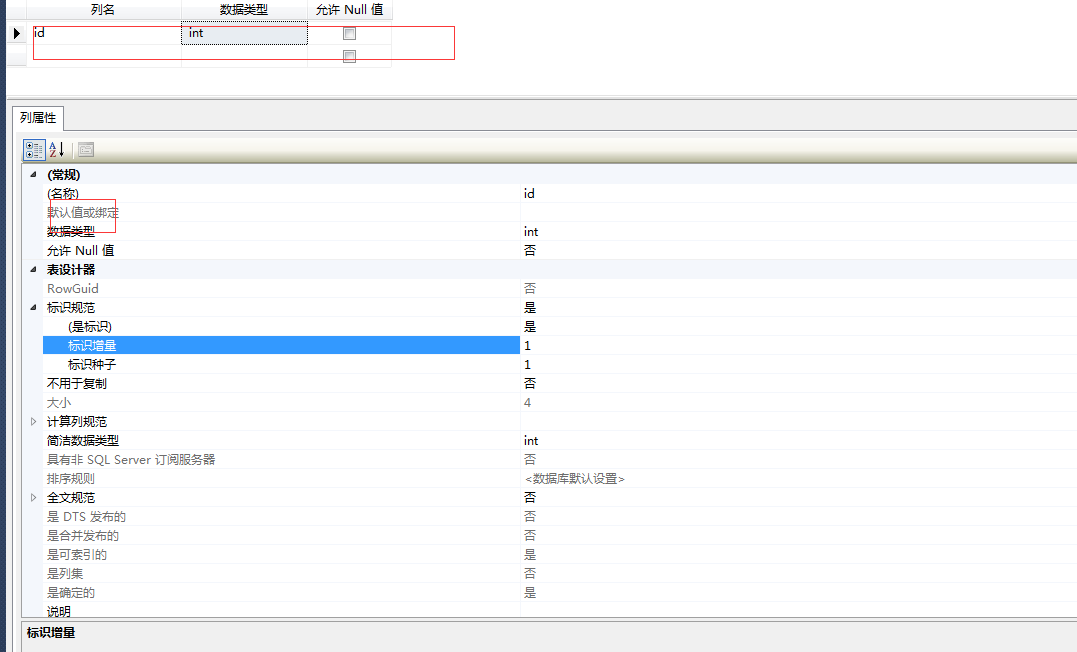
Task: Select the (是标识) property
Action: click(281, 326)
